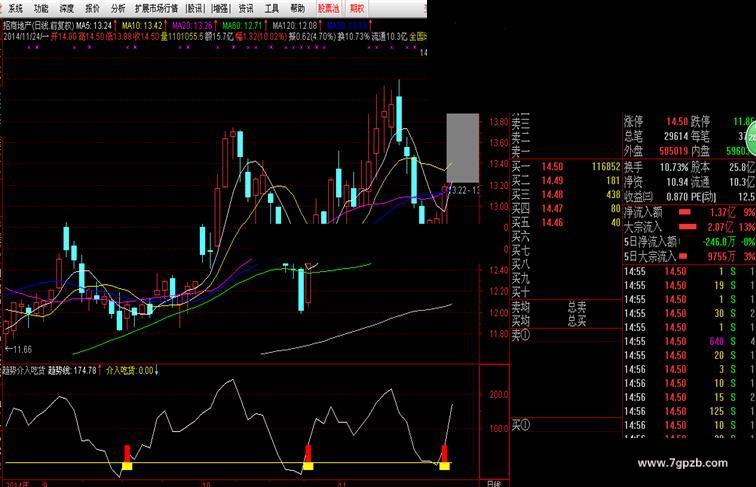Screen dimensions: 756x487
Task: Click the 100.0 indicator axis label
Action: [499, 428]
